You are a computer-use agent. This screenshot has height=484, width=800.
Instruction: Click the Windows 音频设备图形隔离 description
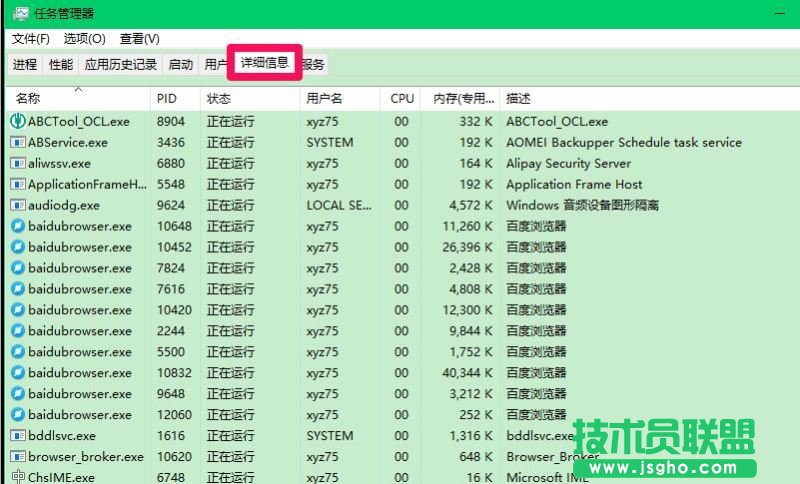coord(582,205)
